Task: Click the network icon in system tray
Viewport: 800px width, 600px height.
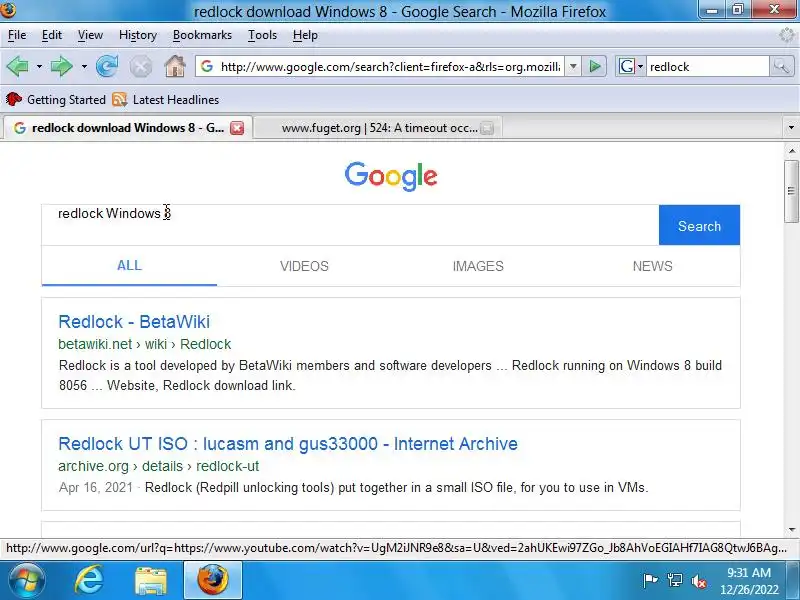Action: (675, 581)
